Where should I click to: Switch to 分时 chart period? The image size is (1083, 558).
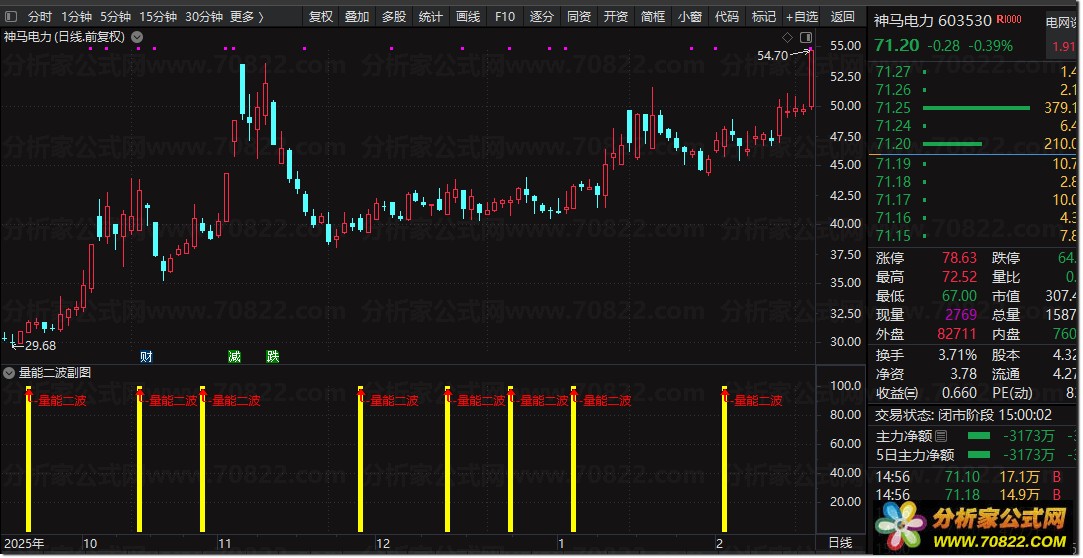pos(39,17)
